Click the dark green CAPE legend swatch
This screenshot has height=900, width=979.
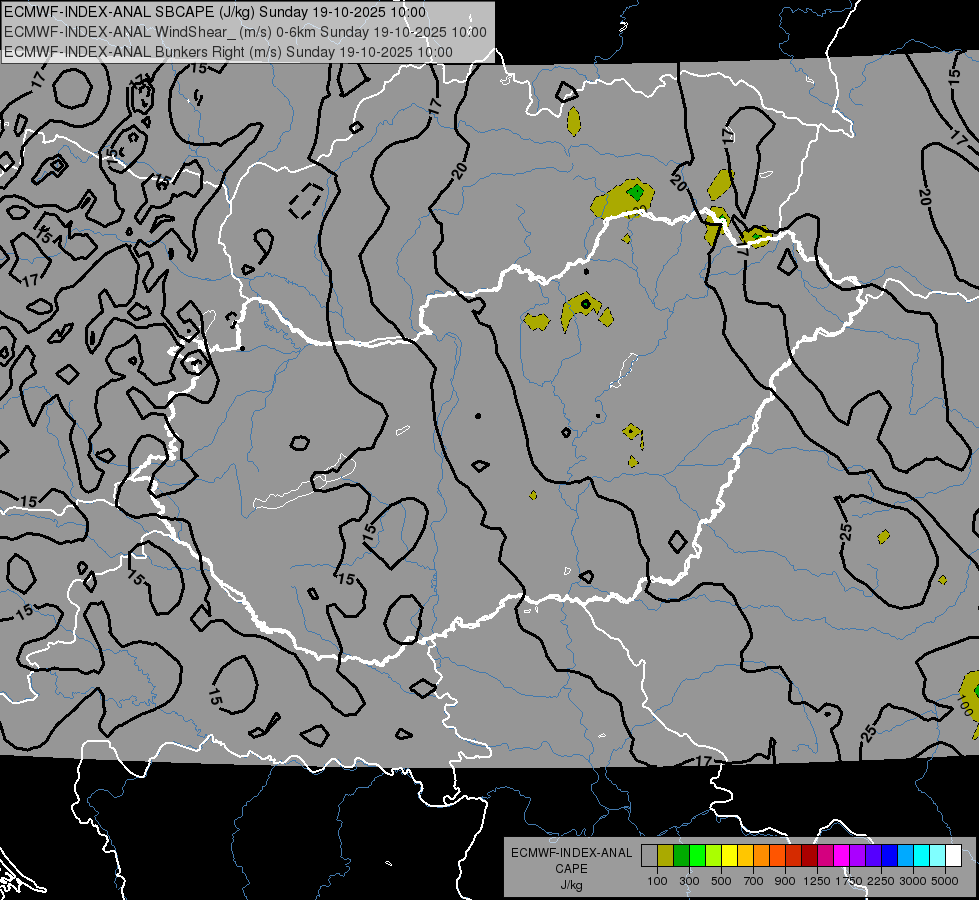(x=681, y=855)
